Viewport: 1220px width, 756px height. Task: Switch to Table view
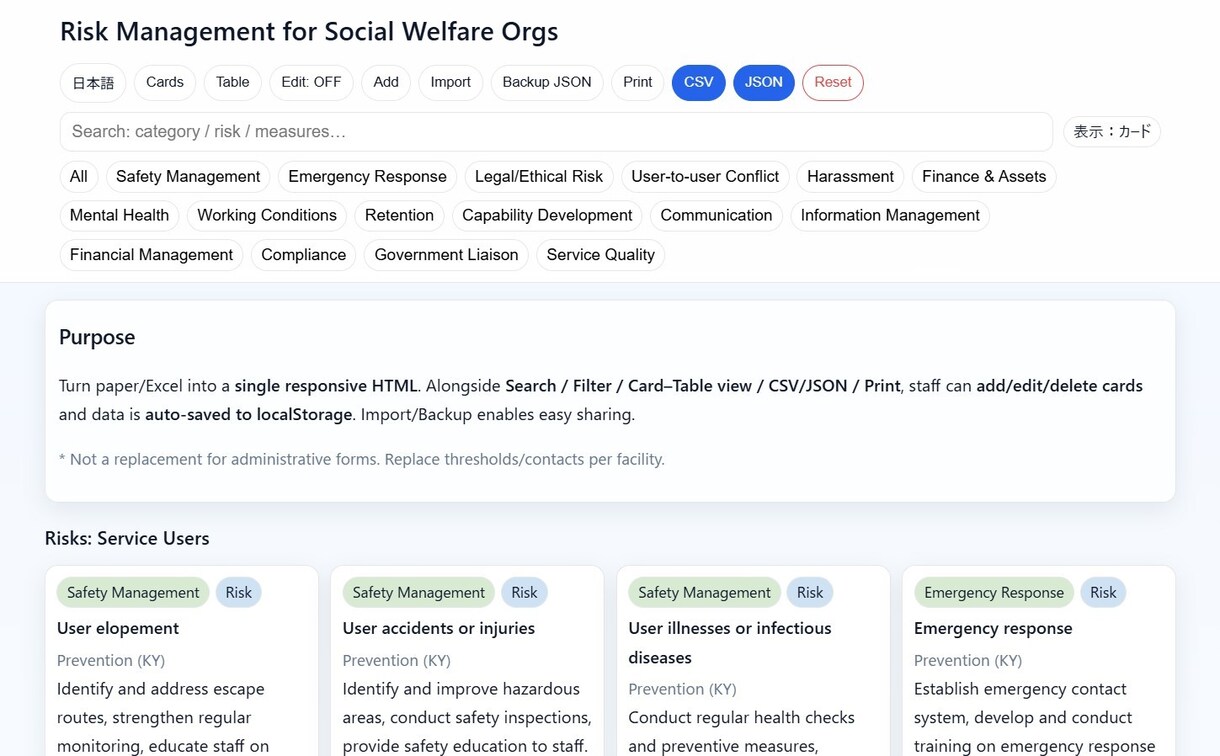tap(233, 83)
